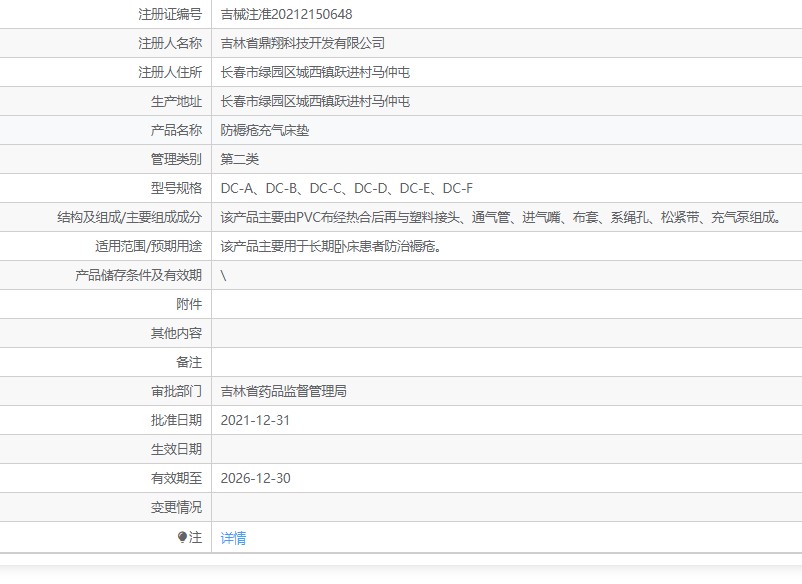Screen dimensions: 802x584
Task: Click the 型号规格 label
Action: pyautogui.click(x=176, y=188)
